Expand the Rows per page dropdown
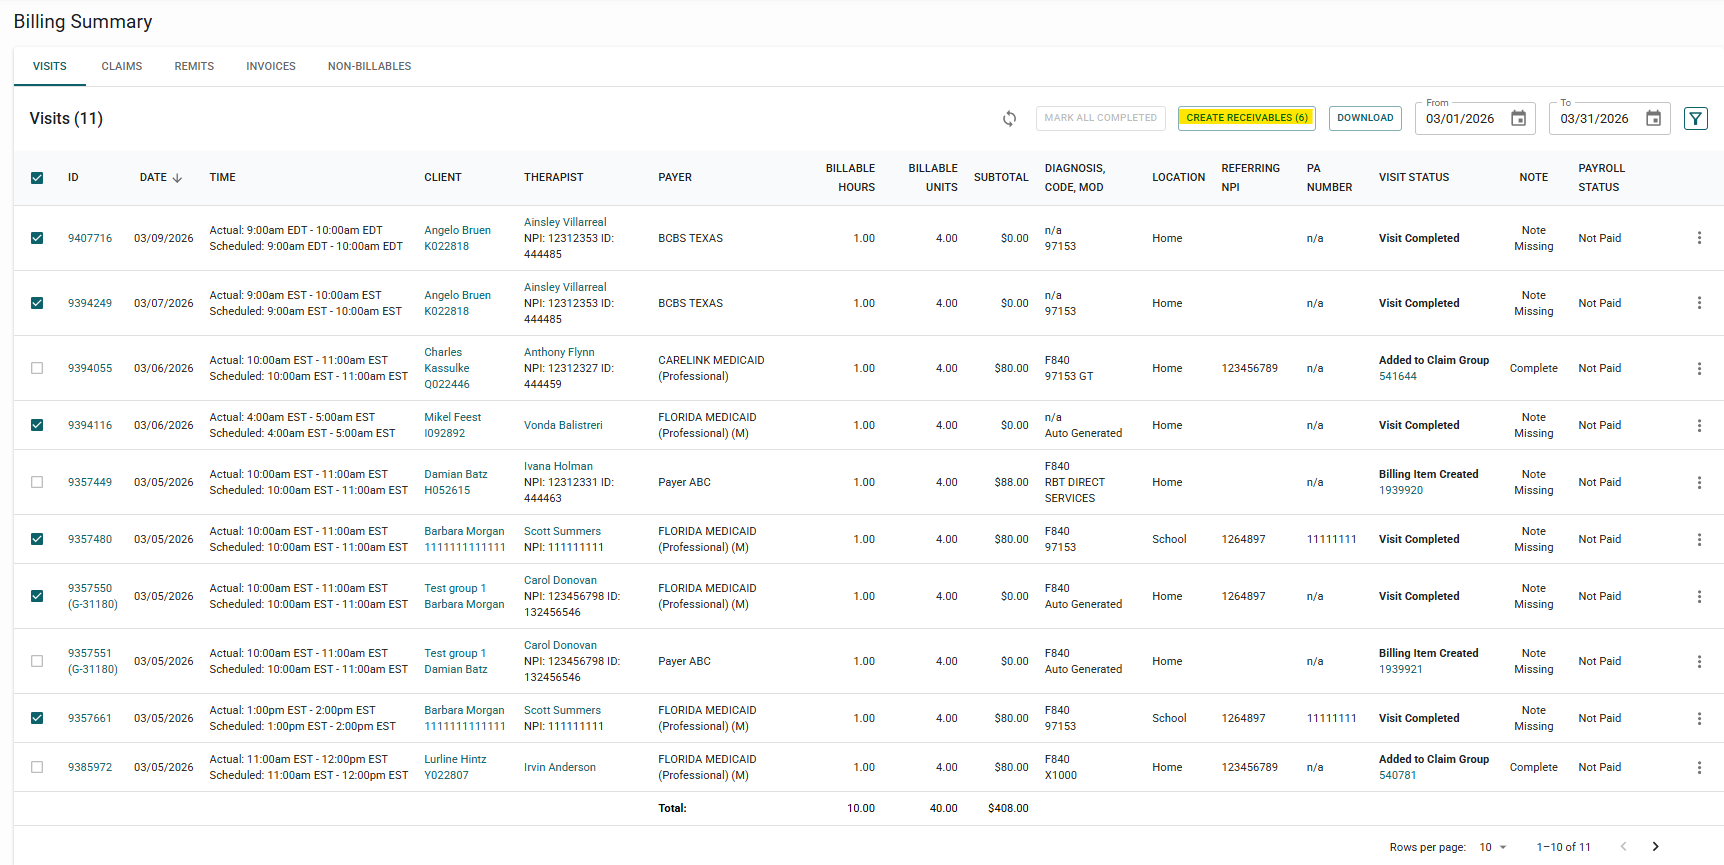Screen dimensions: 1724x865 pyautogui.click(x=1492, y=847)
